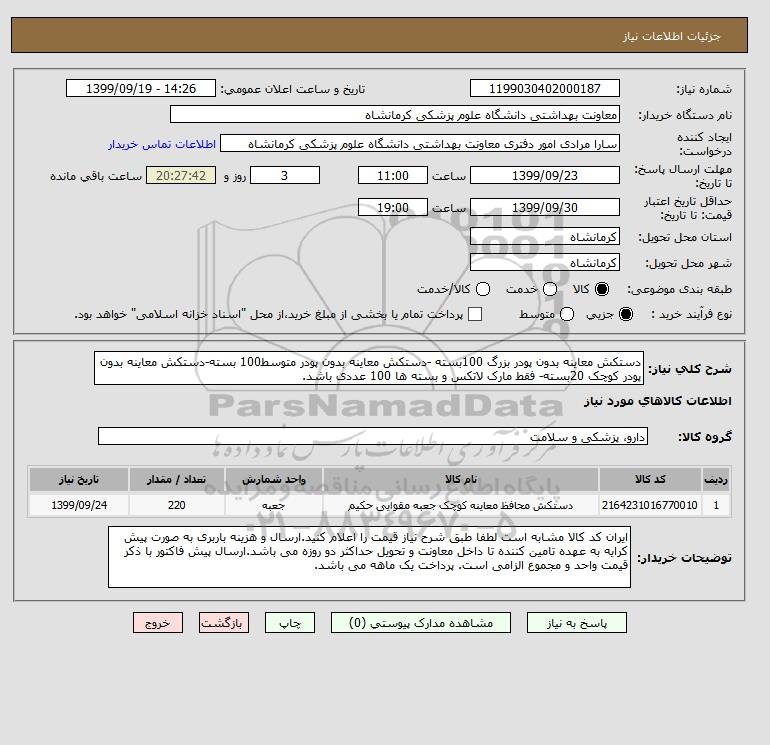The height and width of the screenshot is (745, 770).
Task: Click the تاریخ نیاز column header
Action: (79, 479)
